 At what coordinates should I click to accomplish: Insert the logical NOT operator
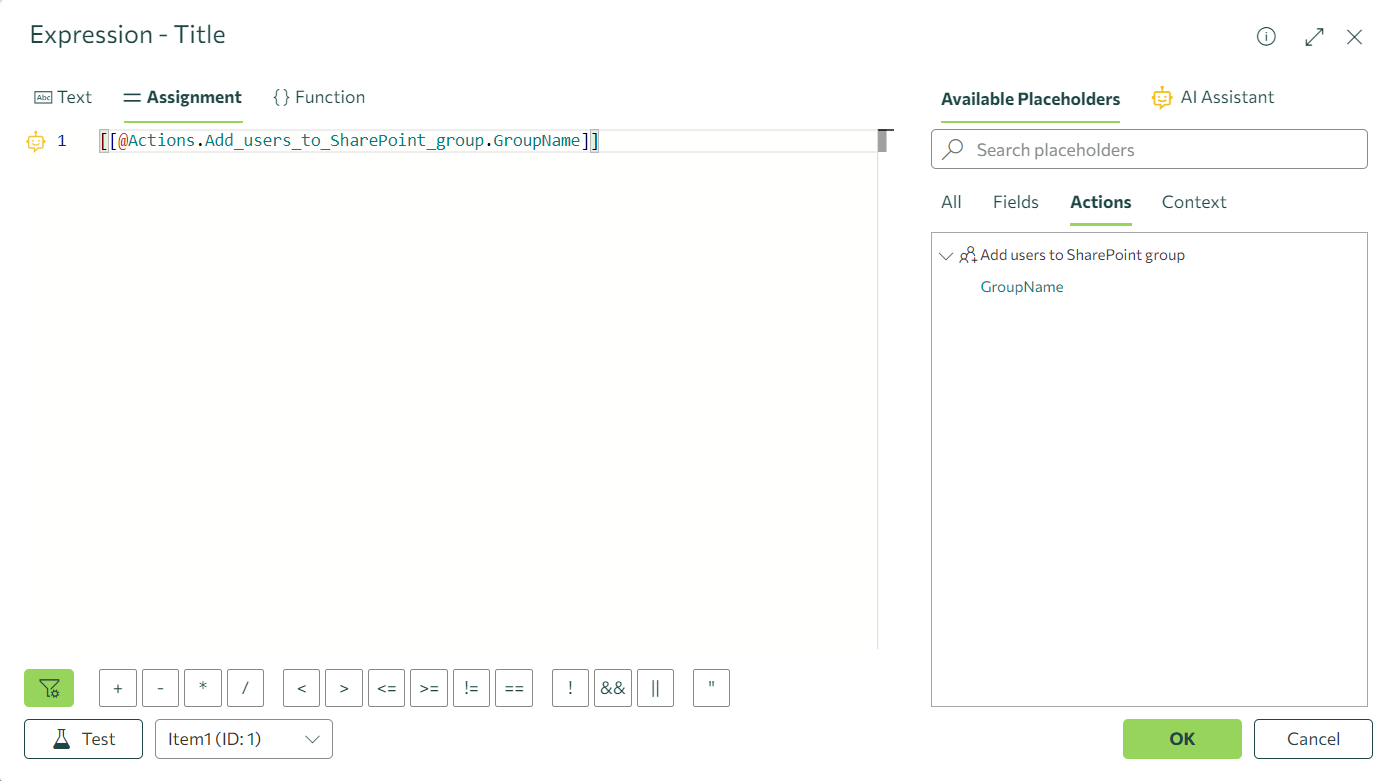pyautogui.click(x=570, y=688)
